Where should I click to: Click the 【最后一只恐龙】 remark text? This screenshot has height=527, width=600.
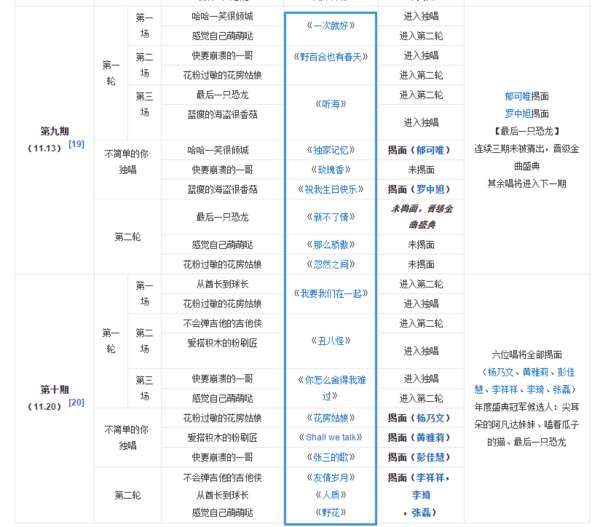tap(527, 131)
